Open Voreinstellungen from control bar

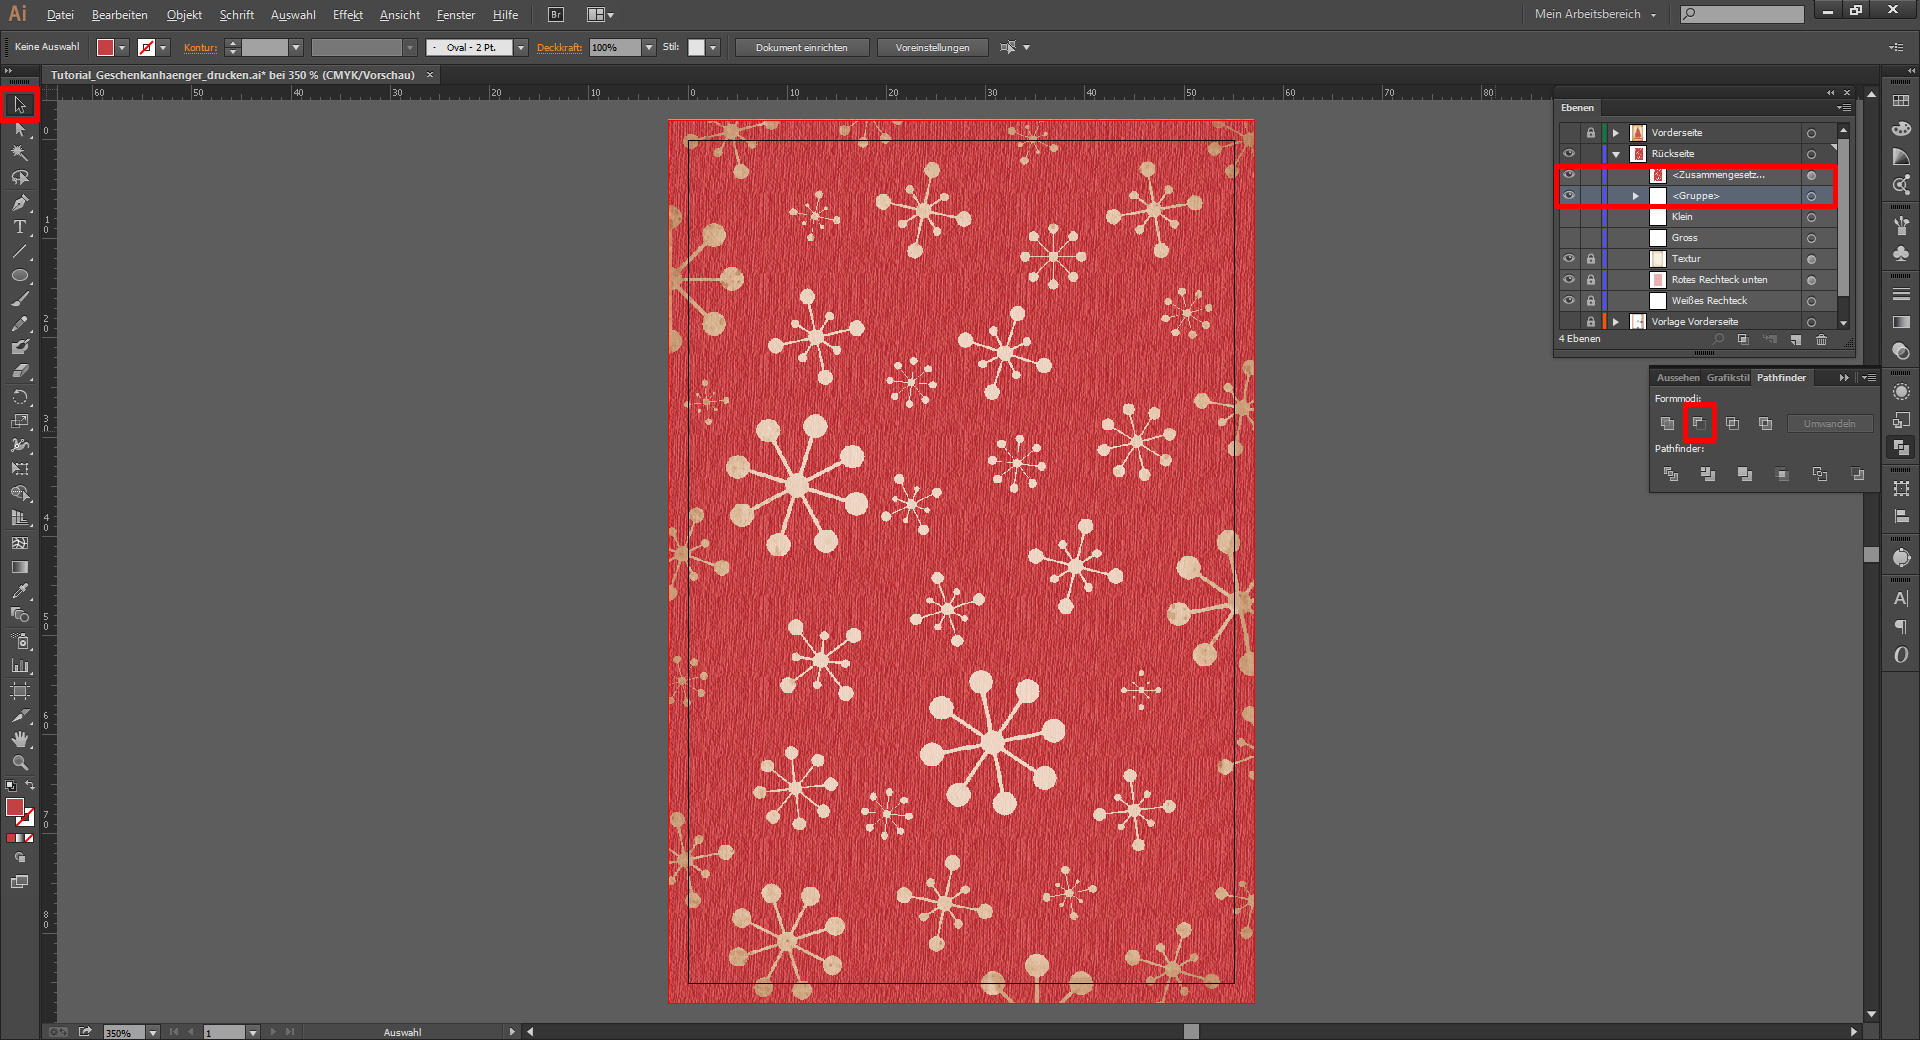932,47
